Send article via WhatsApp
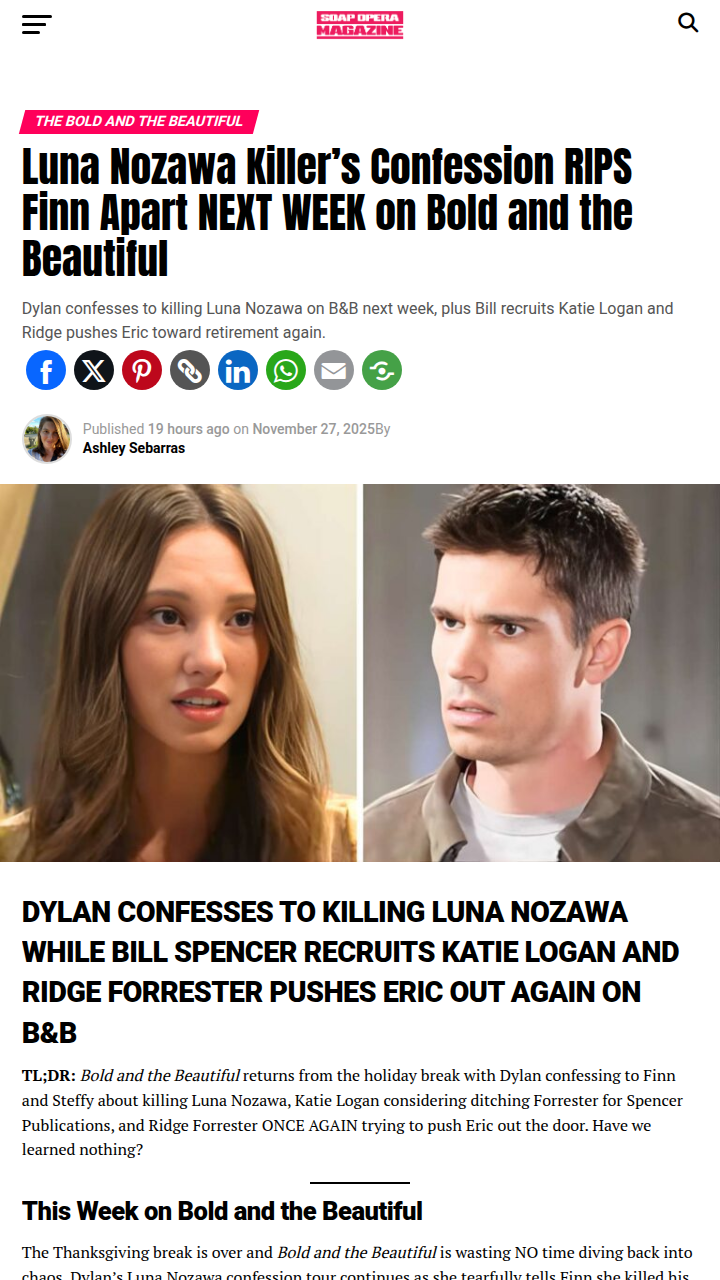Screen dimensions: 720x1280 (286, 370)
